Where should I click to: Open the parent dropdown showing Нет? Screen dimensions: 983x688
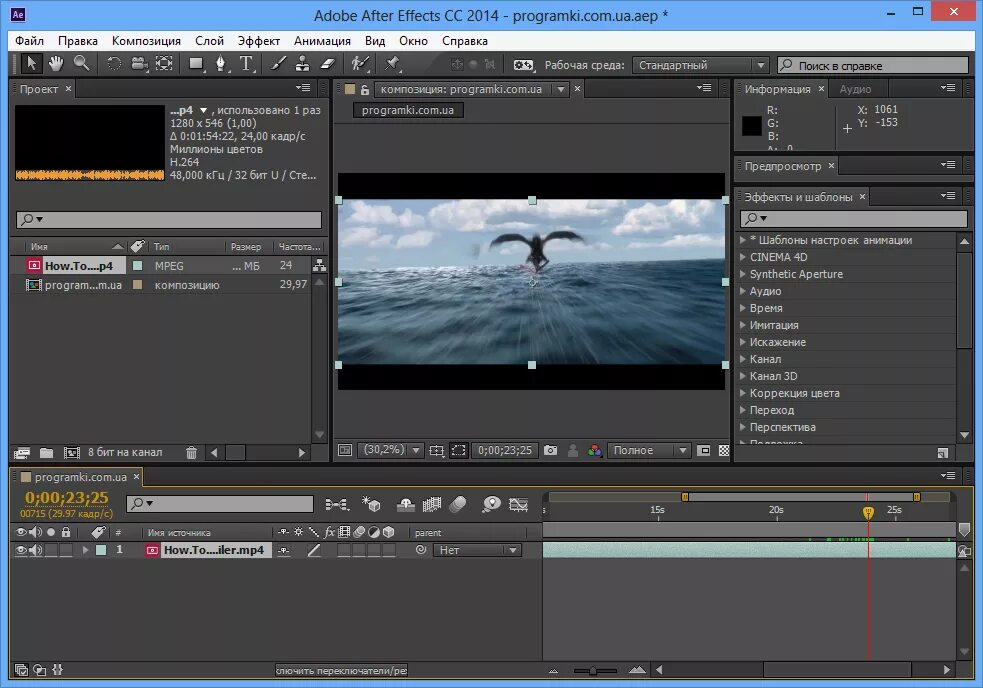tap(476, 550)
